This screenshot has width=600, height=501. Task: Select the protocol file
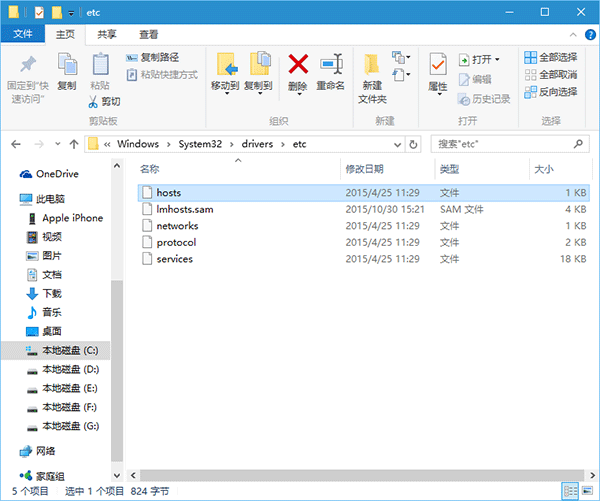coord(363,242)
